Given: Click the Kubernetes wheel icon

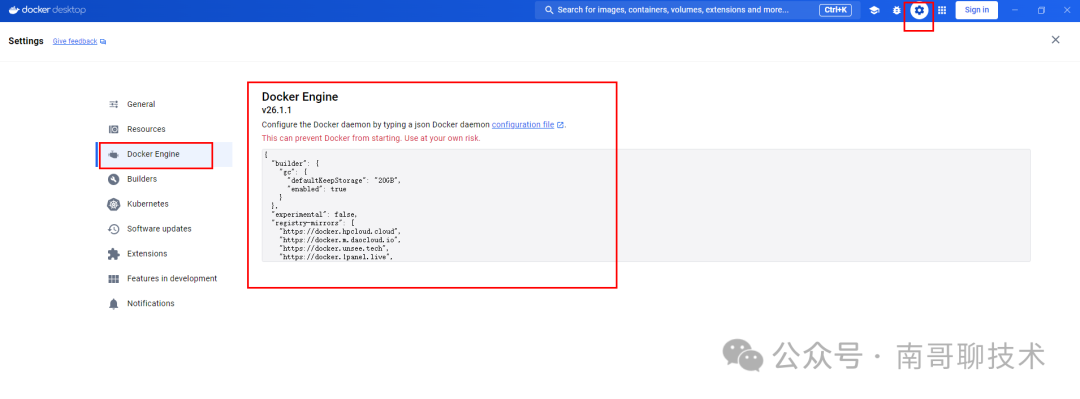Looking at the screenshot, I should coord(114,204).
